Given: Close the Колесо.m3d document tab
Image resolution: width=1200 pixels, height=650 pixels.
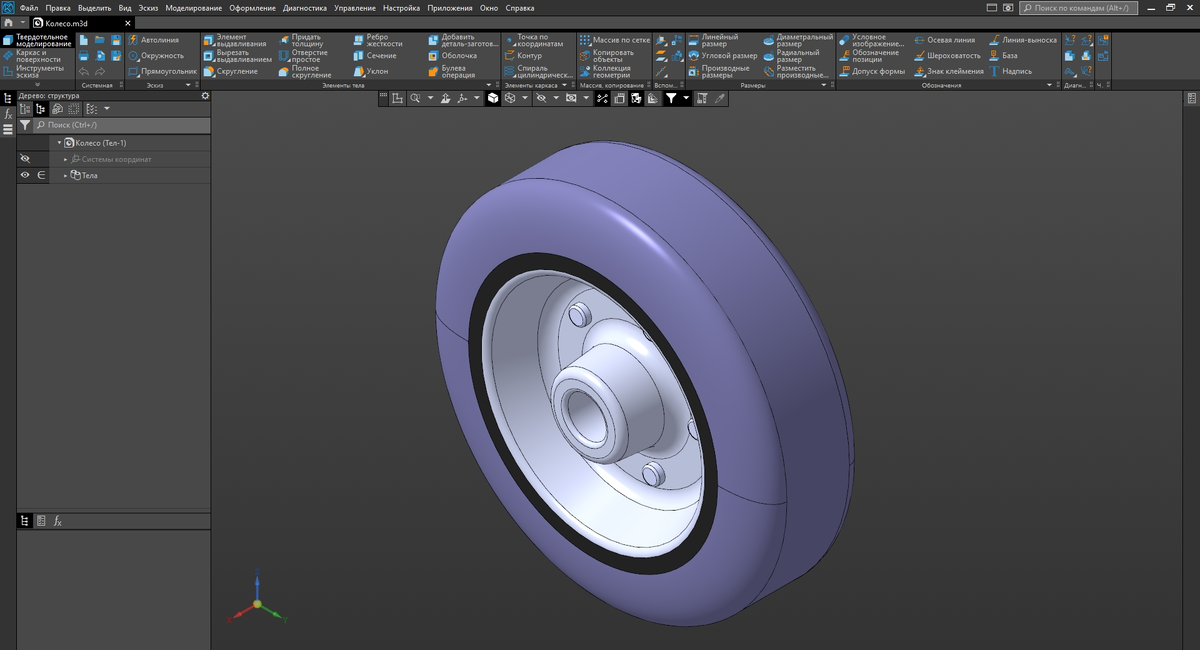Looking at the screenshot, I should coord(127,22).
